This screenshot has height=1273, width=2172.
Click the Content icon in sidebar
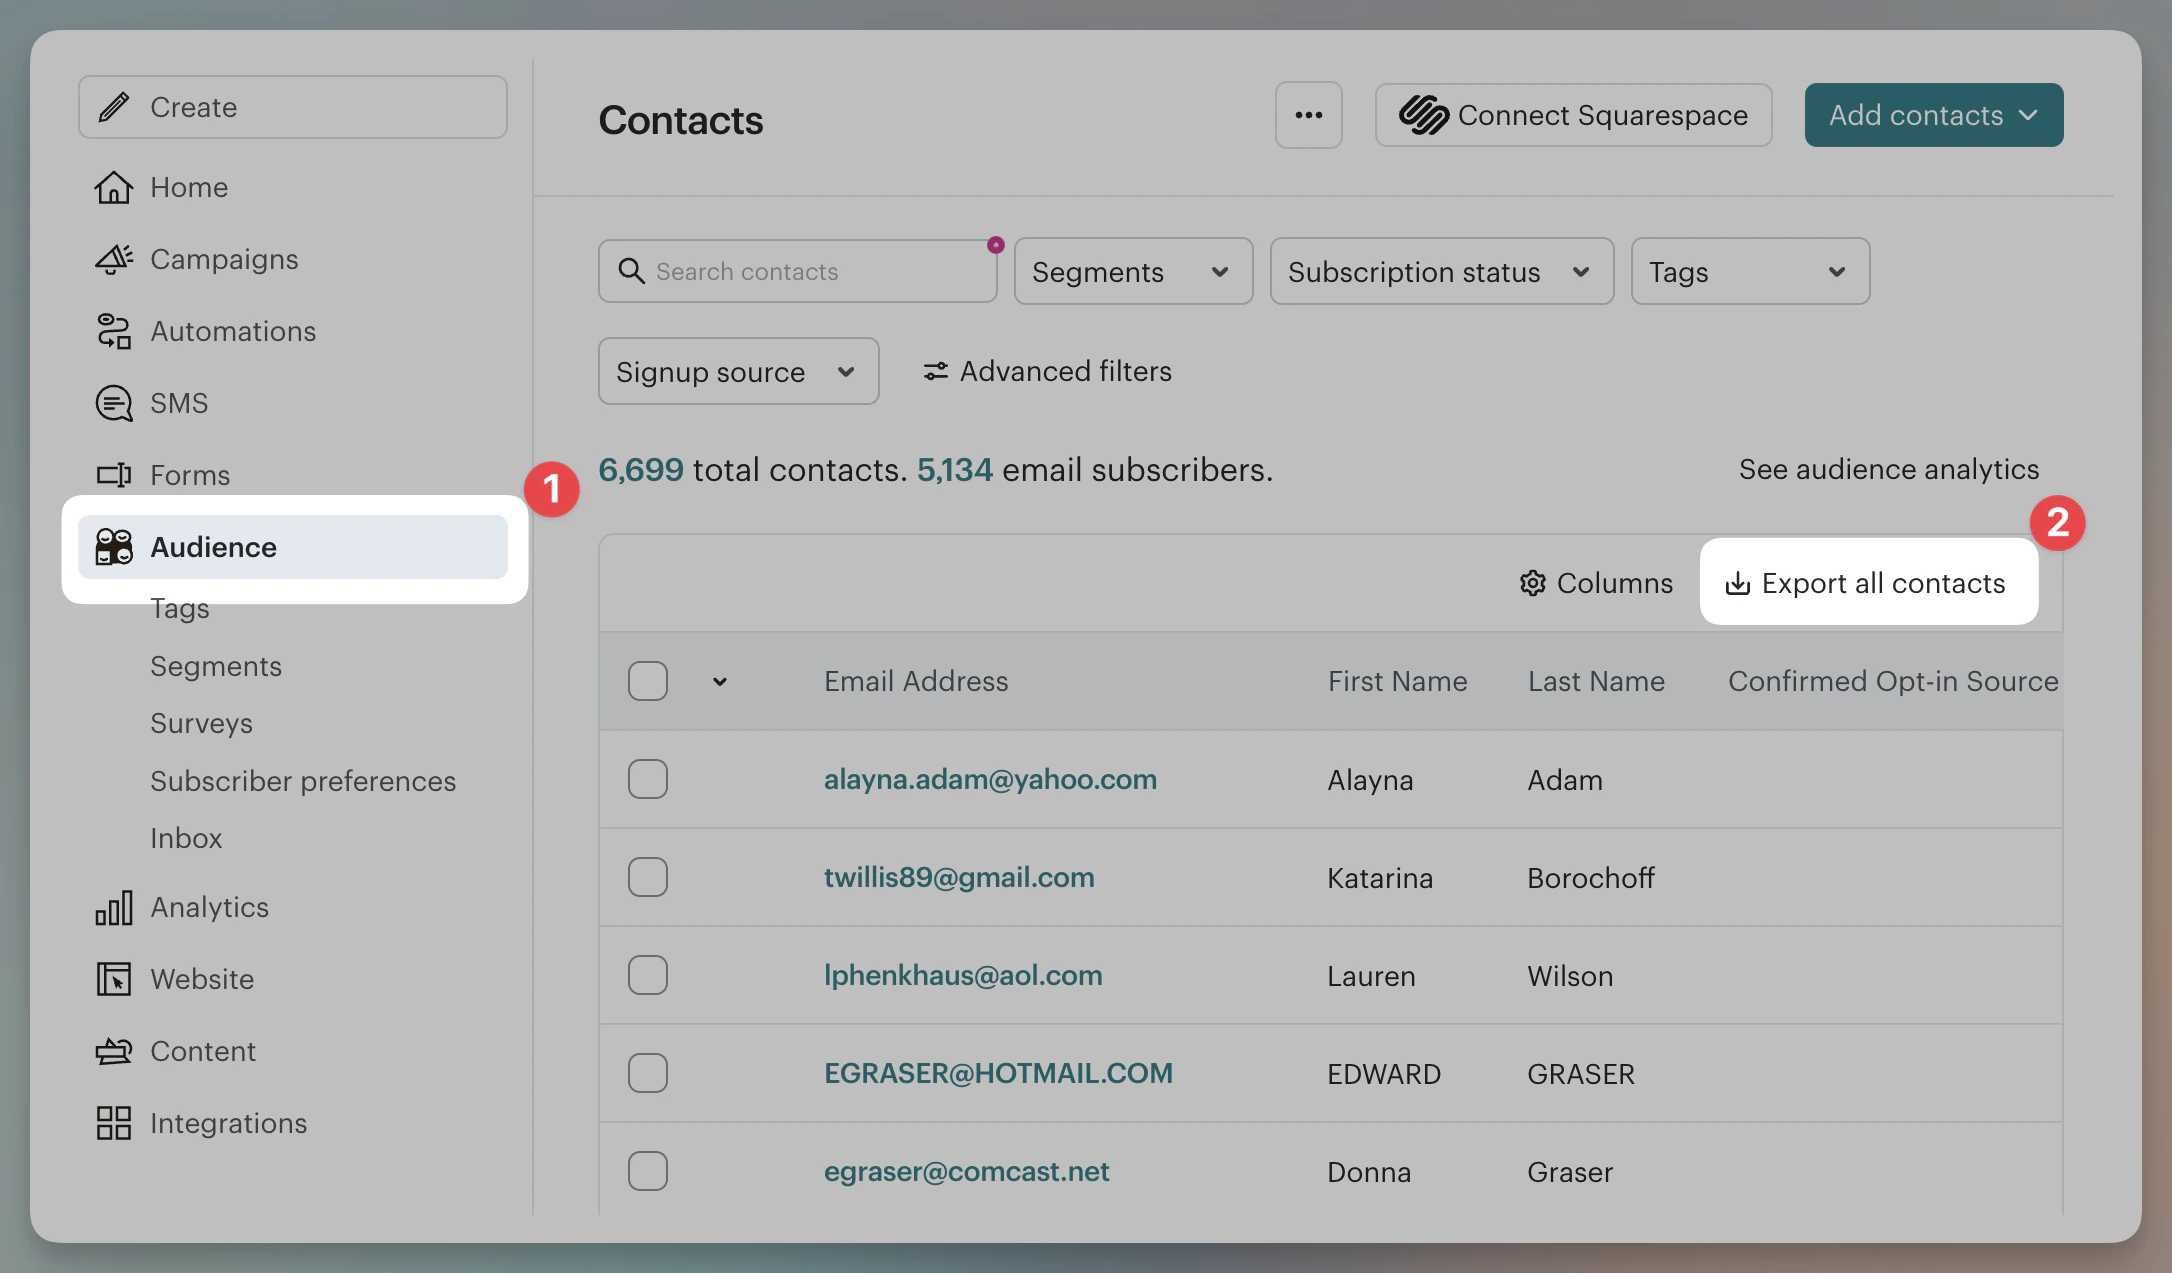pyautogui.click(x=114, y=1051)
